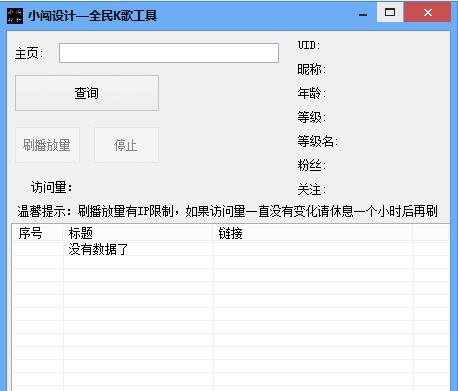Click the window title 小闯设计—全民K歌工具

pos(92,16)
